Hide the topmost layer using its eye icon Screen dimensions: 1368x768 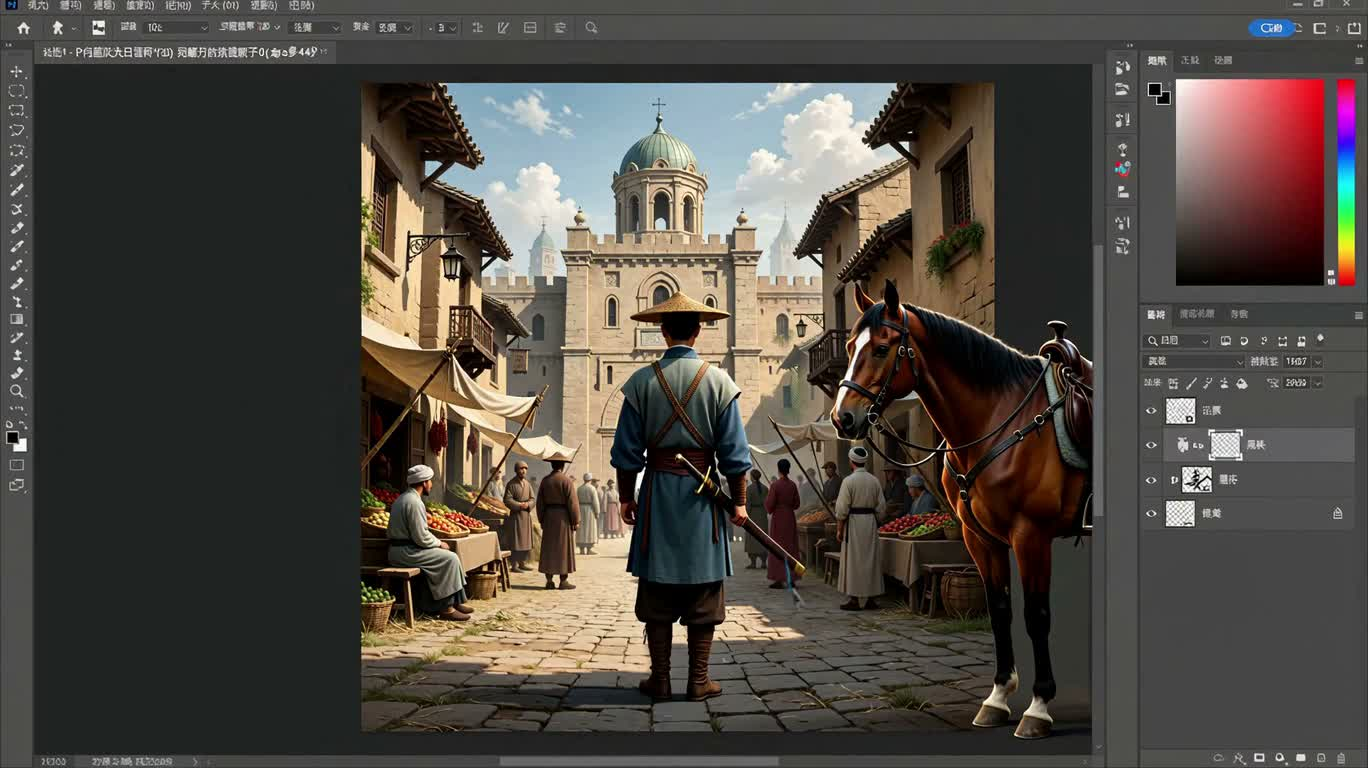pos(1151,411)
